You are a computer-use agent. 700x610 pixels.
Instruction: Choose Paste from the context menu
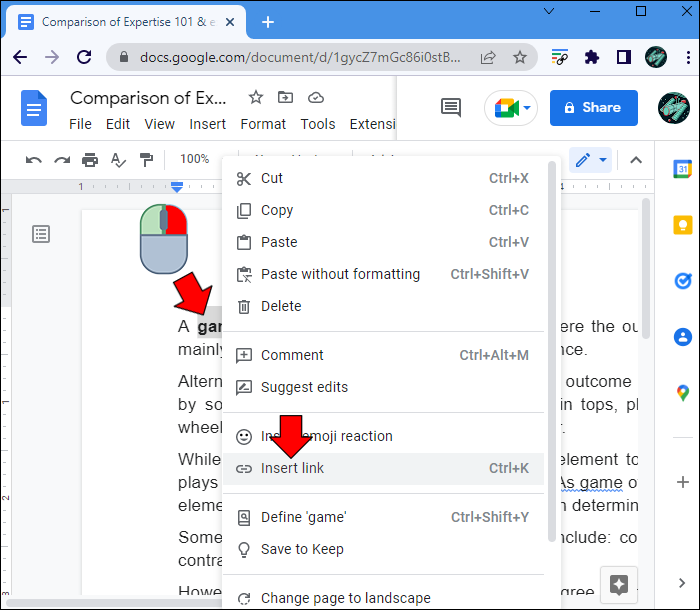pyautogui.click(x=383, y=242)
